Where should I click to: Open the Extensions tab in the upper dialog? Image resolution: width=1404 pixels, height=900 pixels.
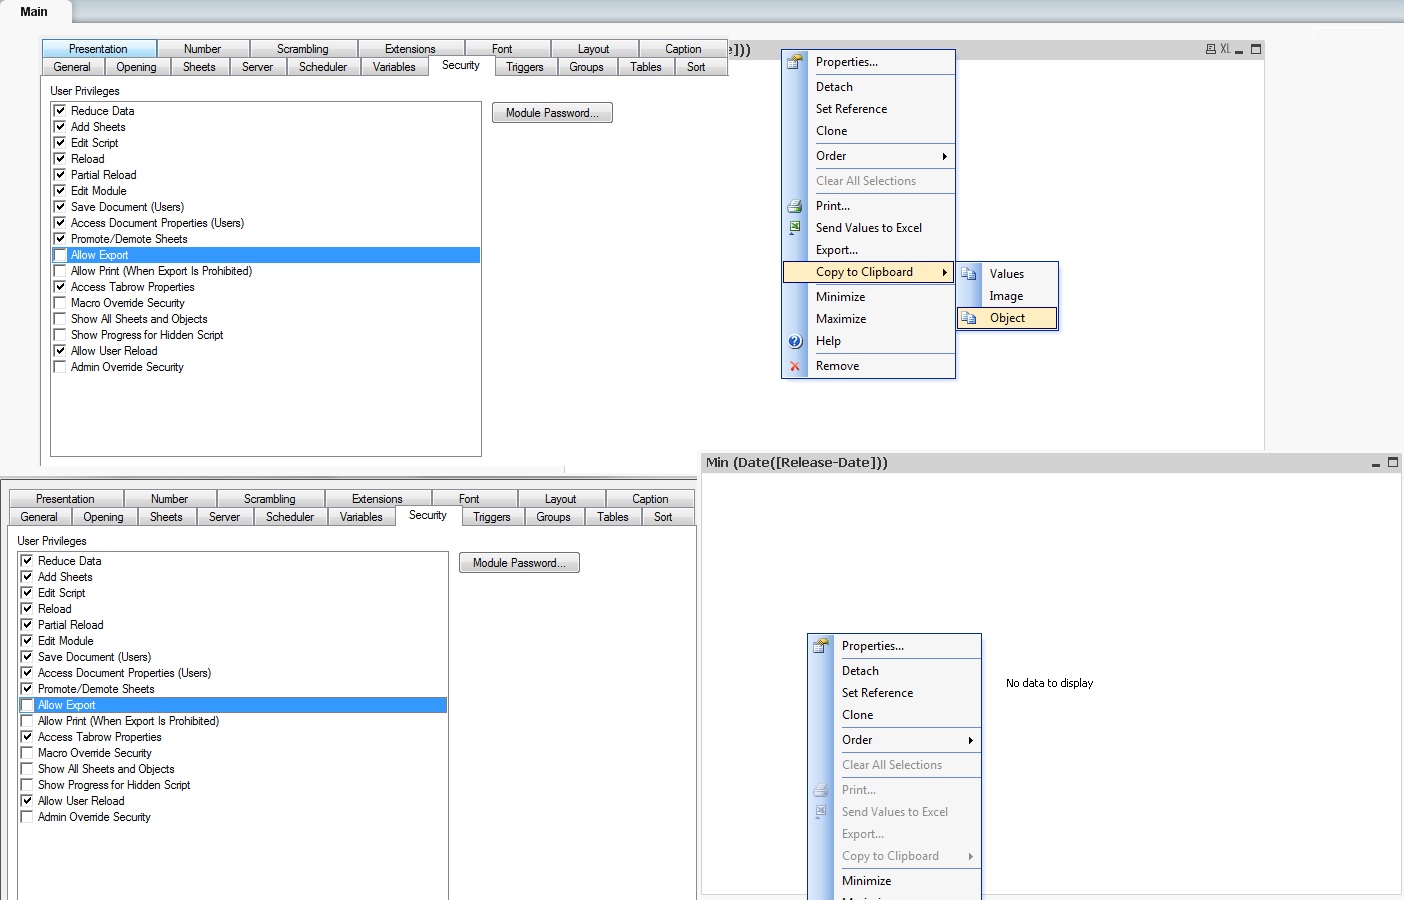pos(410,49)
